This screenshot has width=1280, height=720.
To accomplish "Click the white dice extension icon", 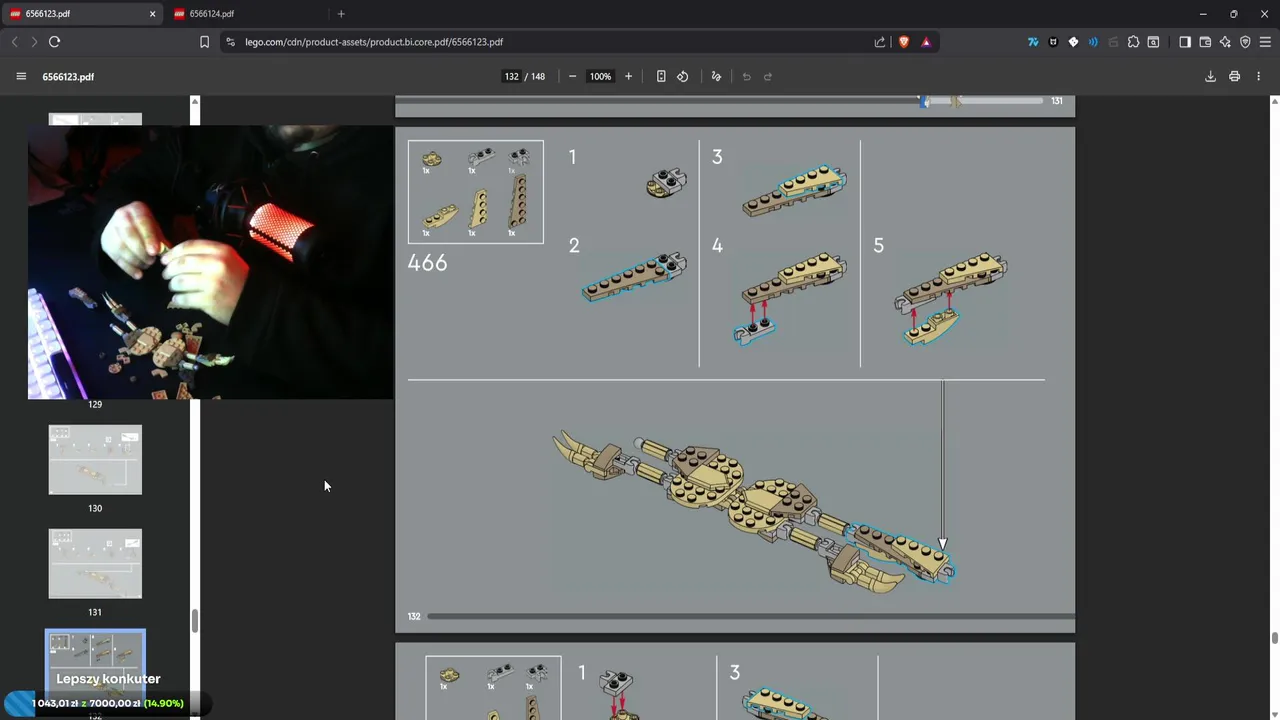I will point(1073,42).
